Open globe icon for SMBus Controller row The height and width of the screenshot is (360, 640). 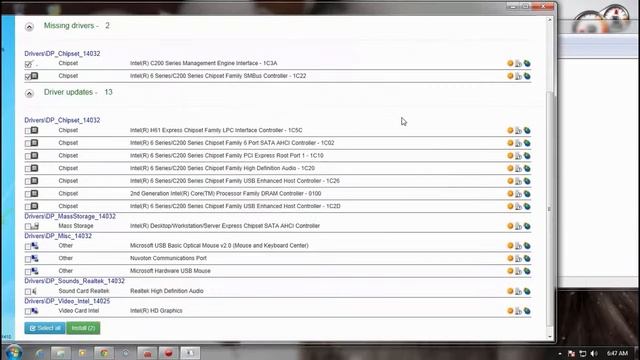[x=527, y=76]
